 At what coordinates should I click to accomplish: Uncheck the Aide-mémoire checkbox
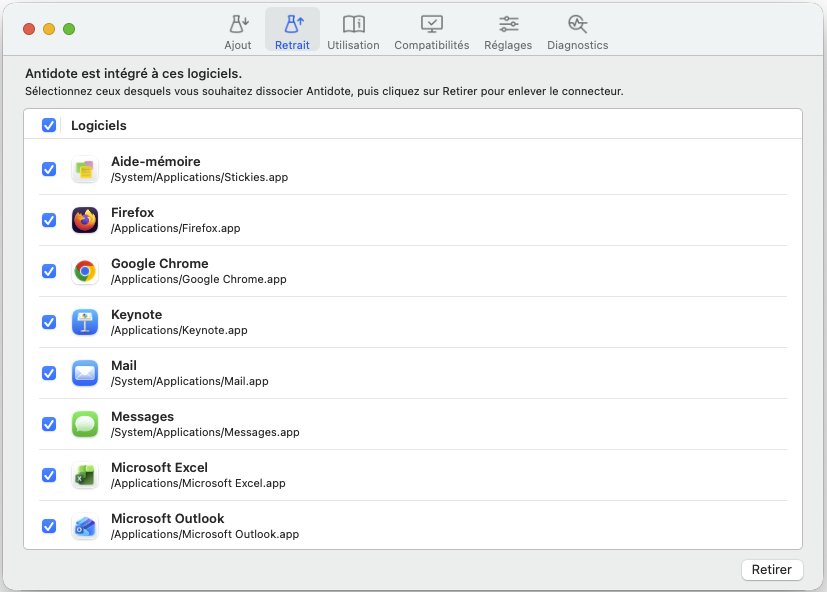49,169
